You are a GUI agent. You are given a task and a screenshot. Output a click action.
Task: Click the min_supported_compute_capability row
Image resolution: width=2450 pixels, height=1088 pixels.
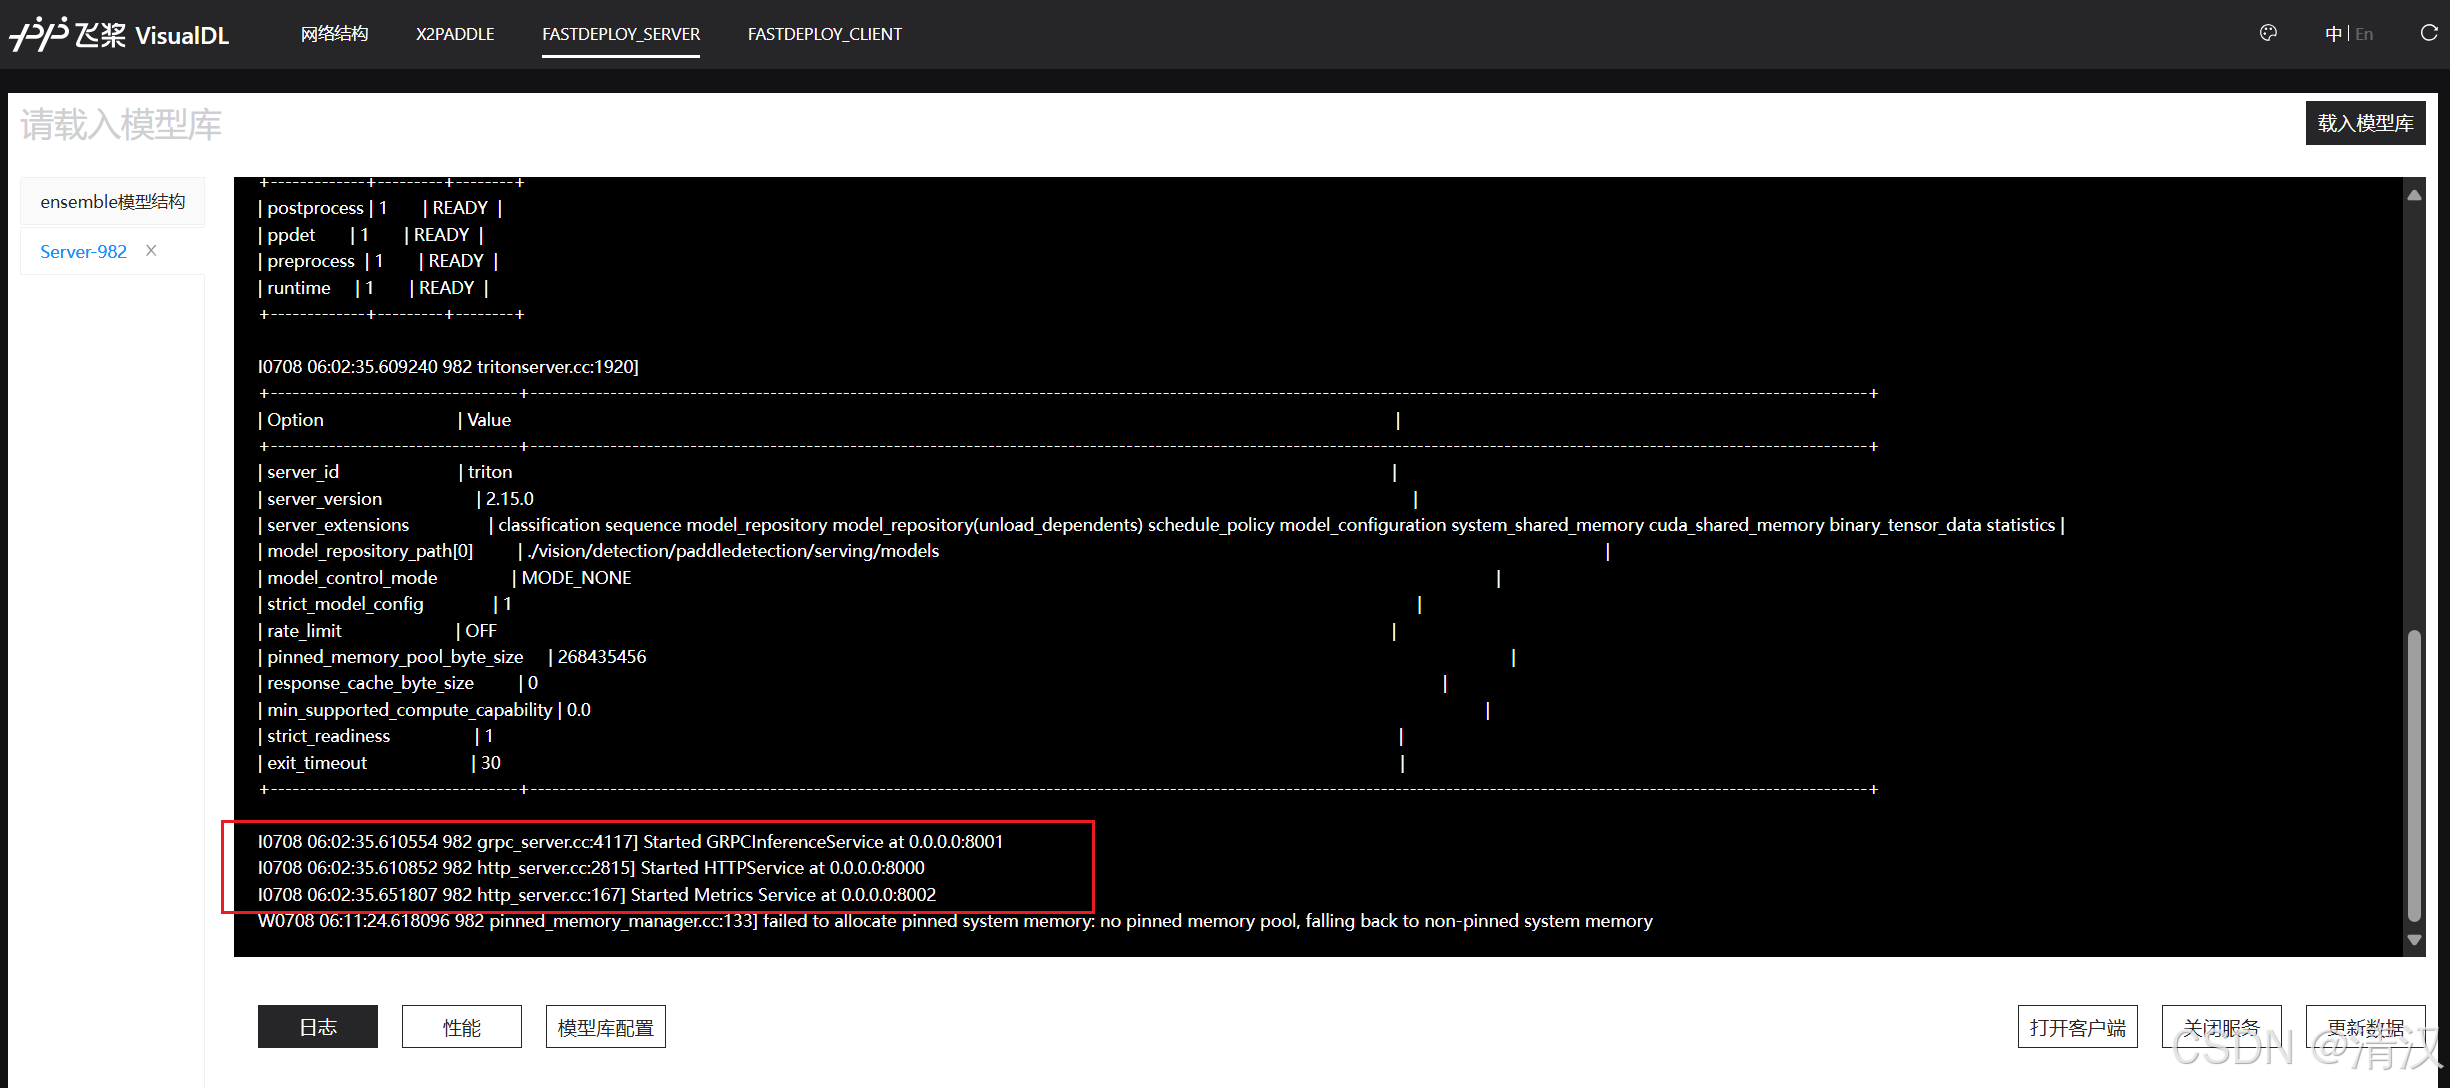pyautogui.click(x=874, y=710)
